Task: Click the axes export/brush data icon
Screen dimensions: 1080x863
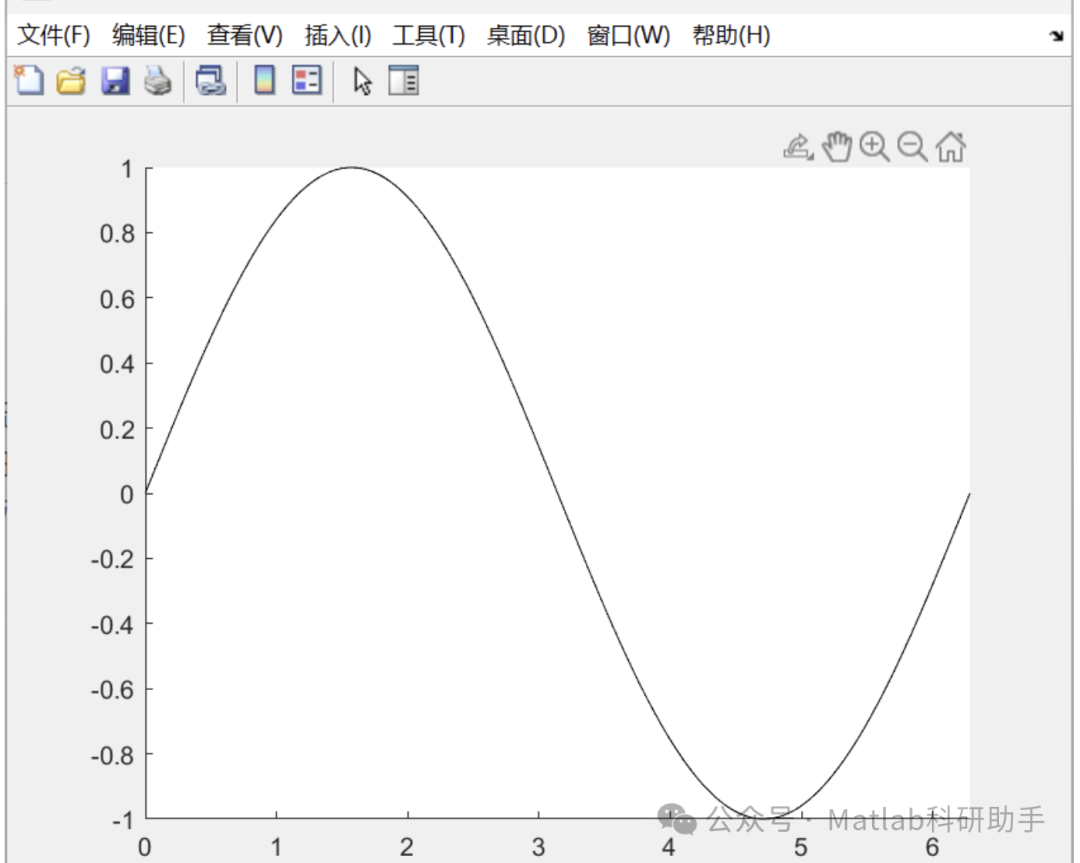Action: coord(798,147)
